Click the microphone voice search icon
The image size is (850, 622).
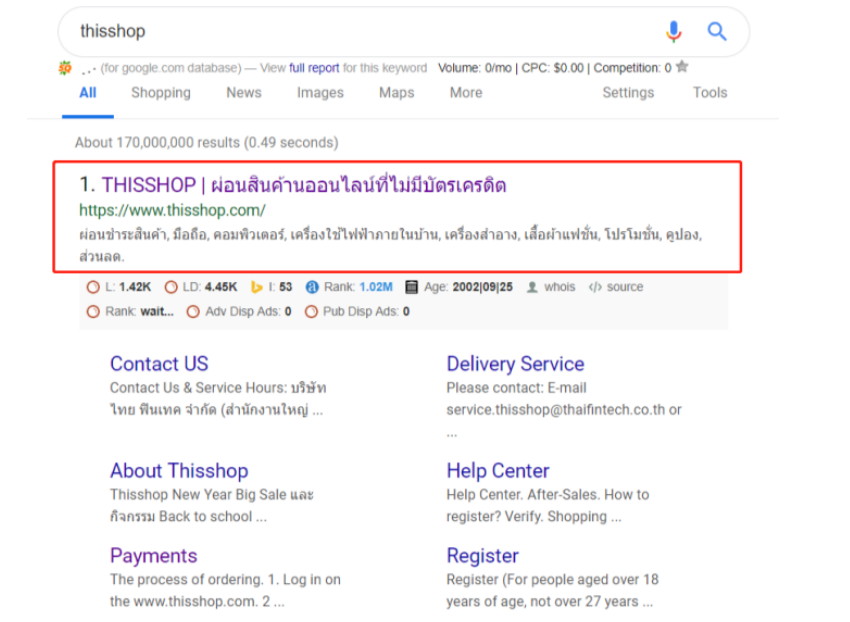673,32
